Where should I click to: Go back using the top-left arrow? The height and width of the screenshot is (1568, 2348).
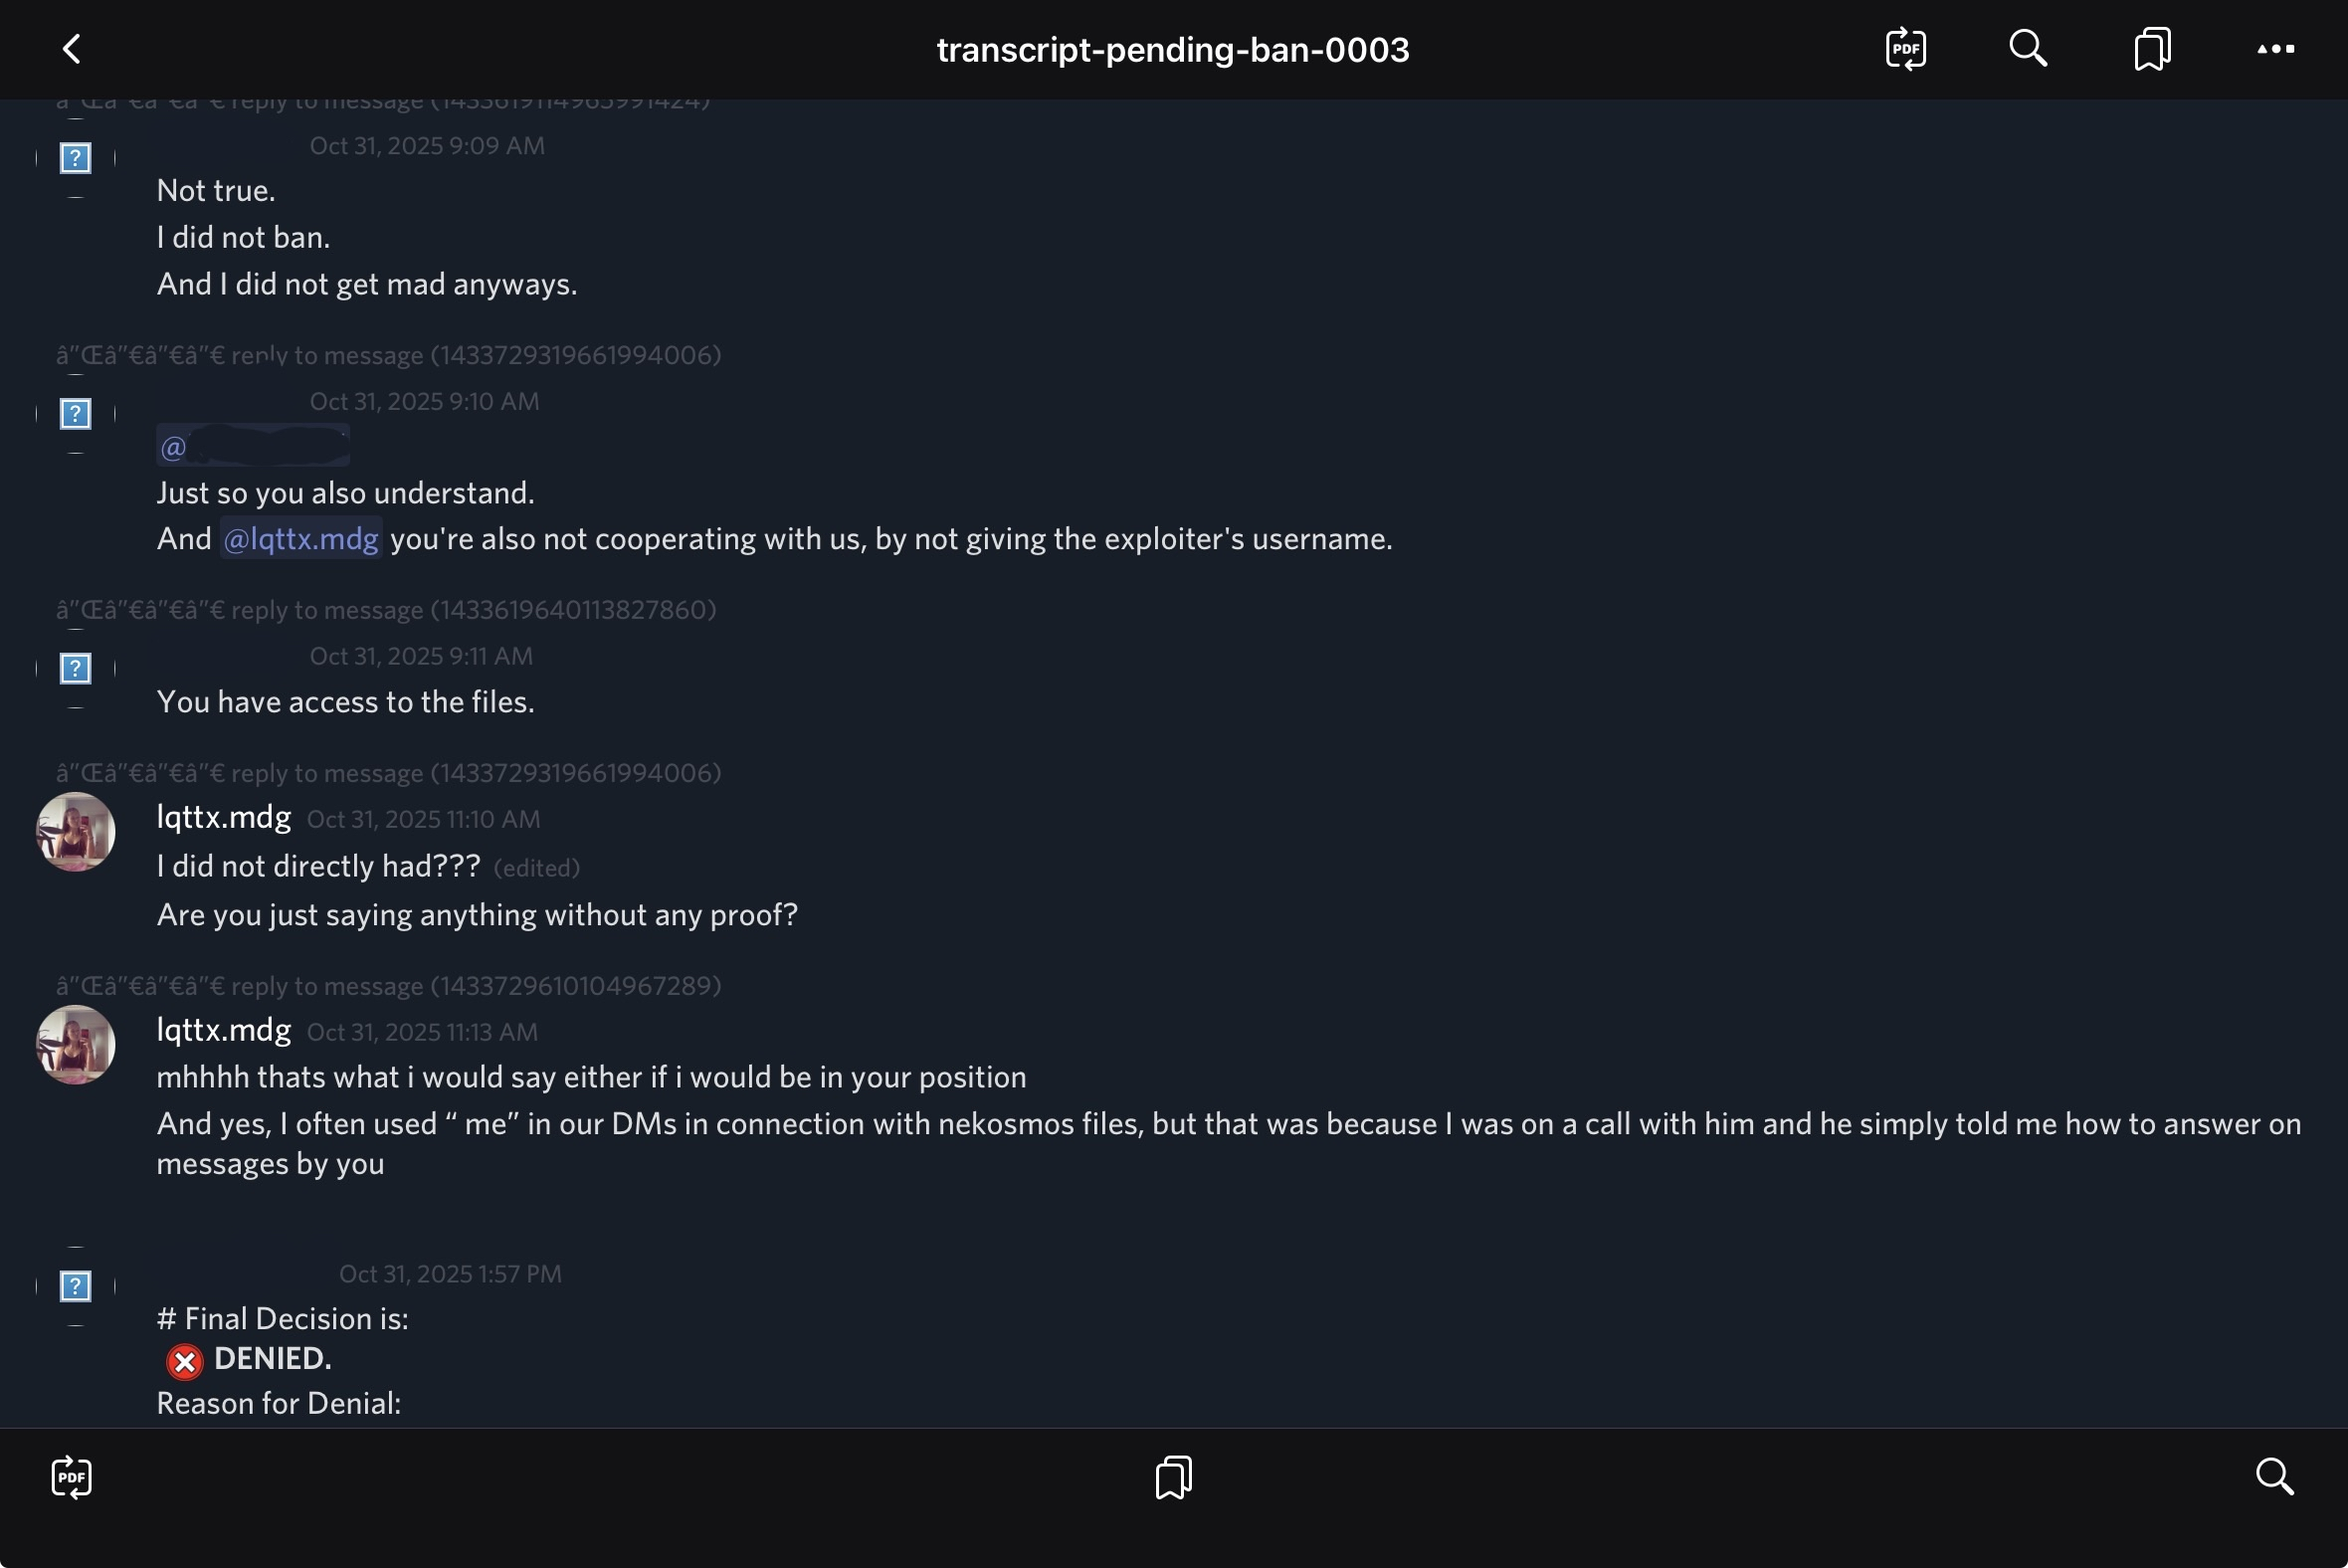pos(71,49)
